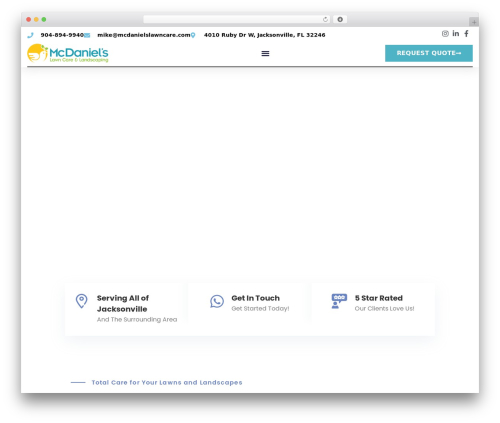The width and height of the screenshot is (500, 423).
Task: Open the Instagram profile icon
Action: 445,33
